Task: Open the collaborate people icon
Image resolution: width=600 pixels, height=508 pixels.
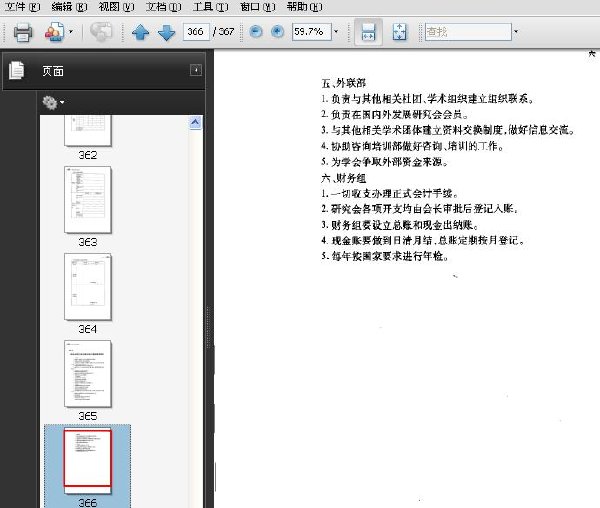Action: coord(54,32)
